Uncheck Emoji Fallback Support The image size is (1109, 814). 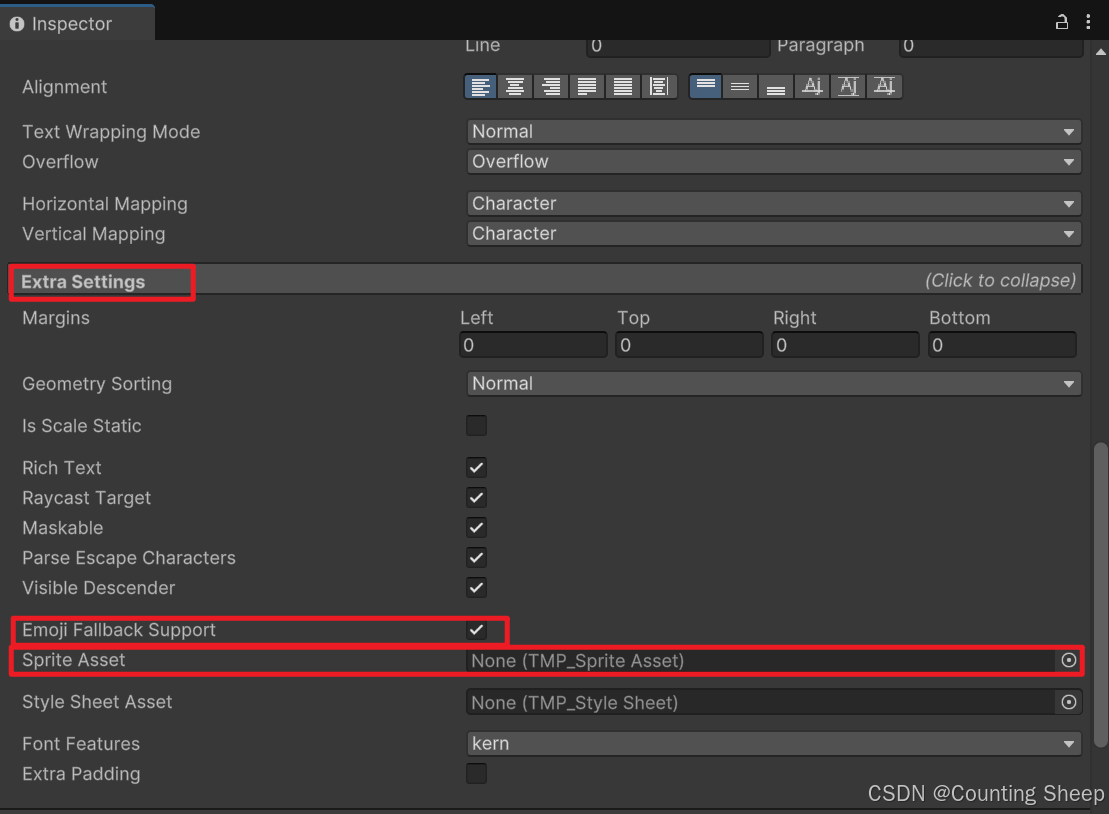tap(476, 630)
